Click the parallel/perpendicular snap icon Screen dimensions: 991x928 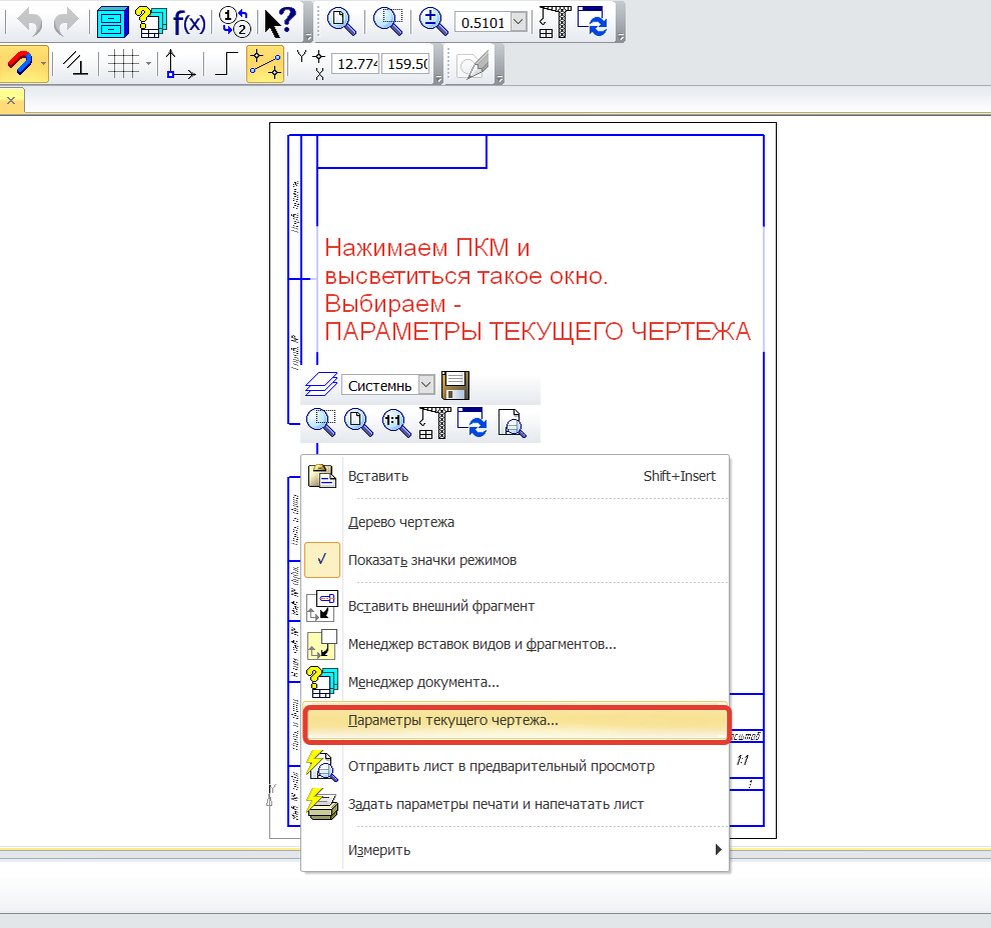pyautogui.click(x=76, y=64)
